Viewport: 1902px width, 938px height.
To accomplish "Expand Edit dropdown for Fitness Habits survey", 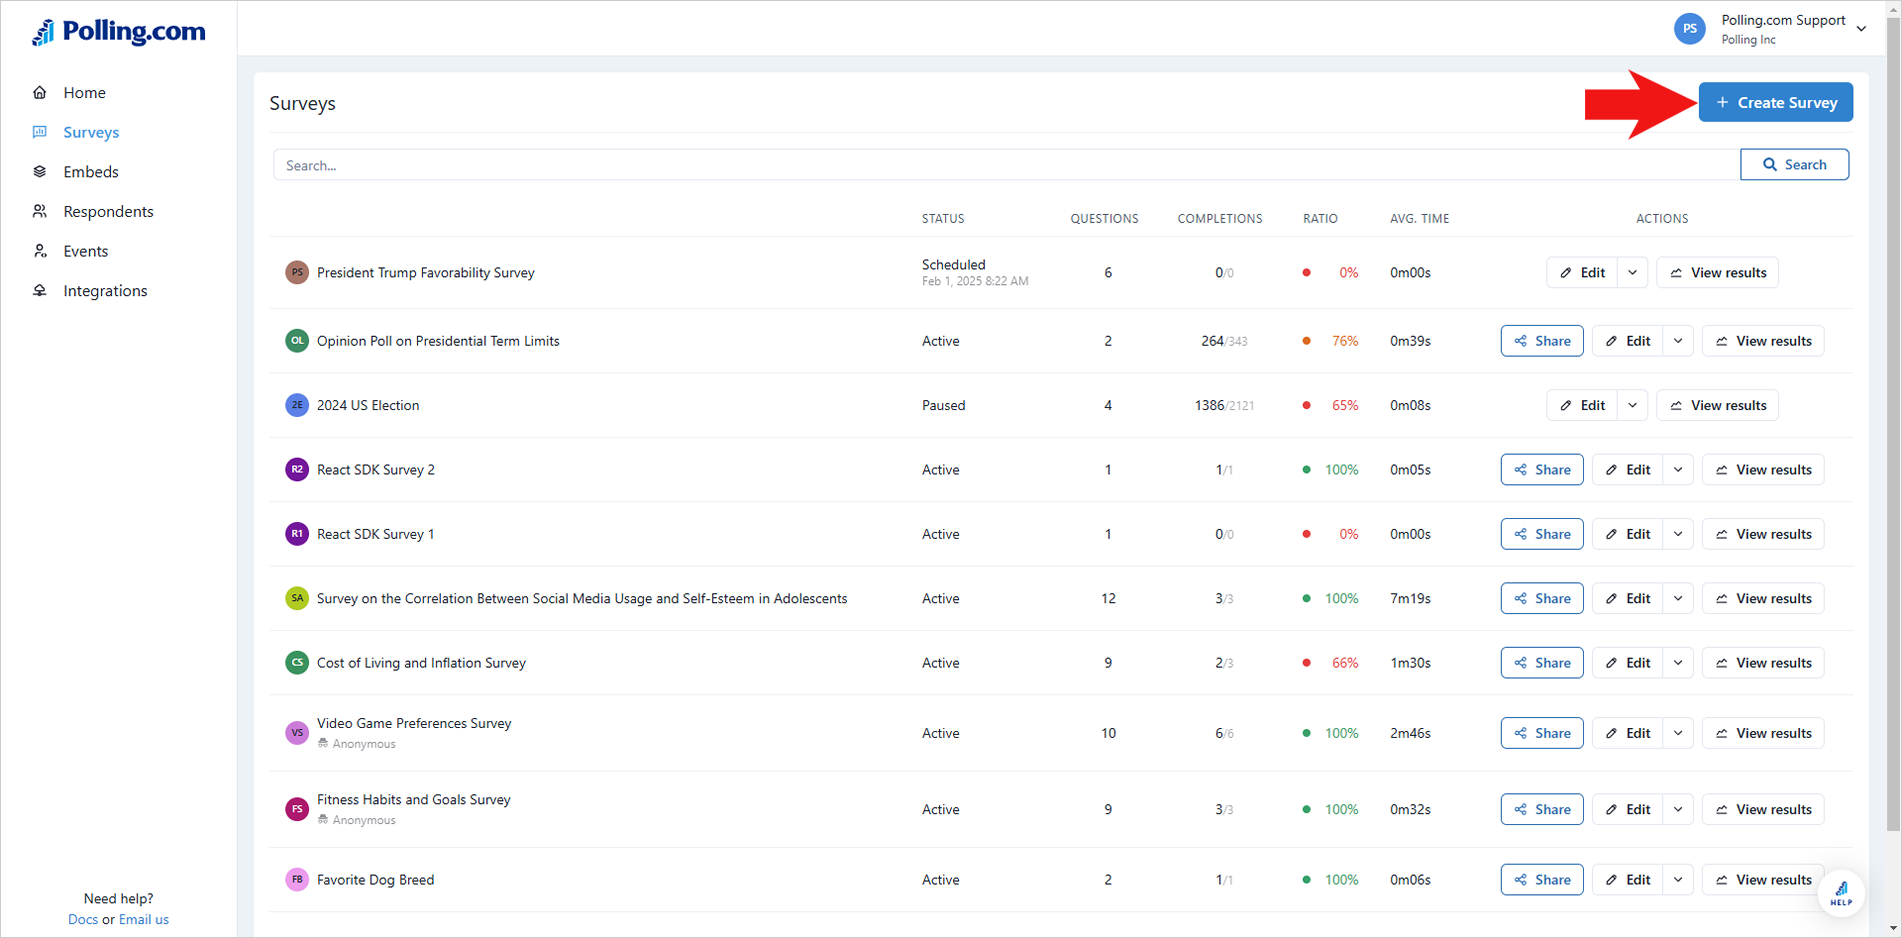I will (1678, 809).
